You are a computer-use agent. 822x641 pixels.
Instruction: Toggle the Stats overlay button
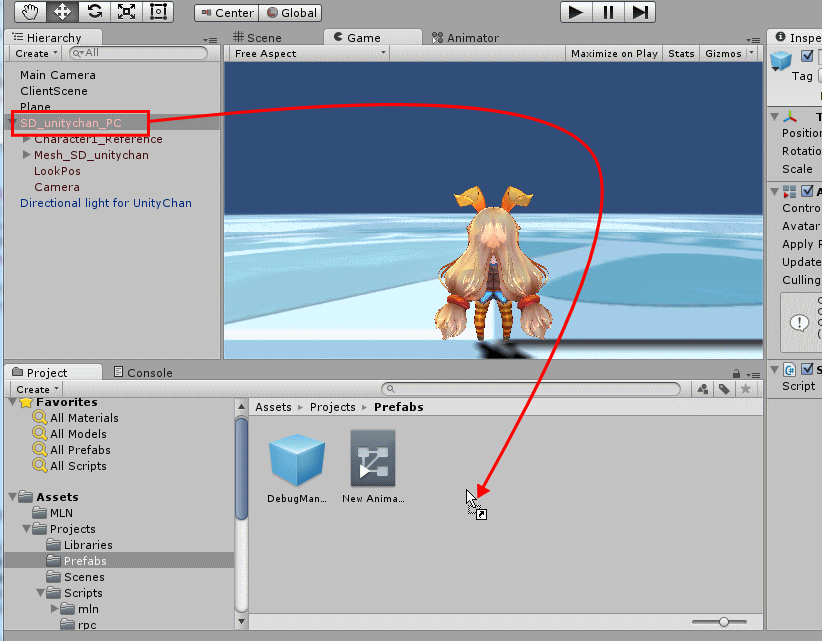(x=681, y=53)
